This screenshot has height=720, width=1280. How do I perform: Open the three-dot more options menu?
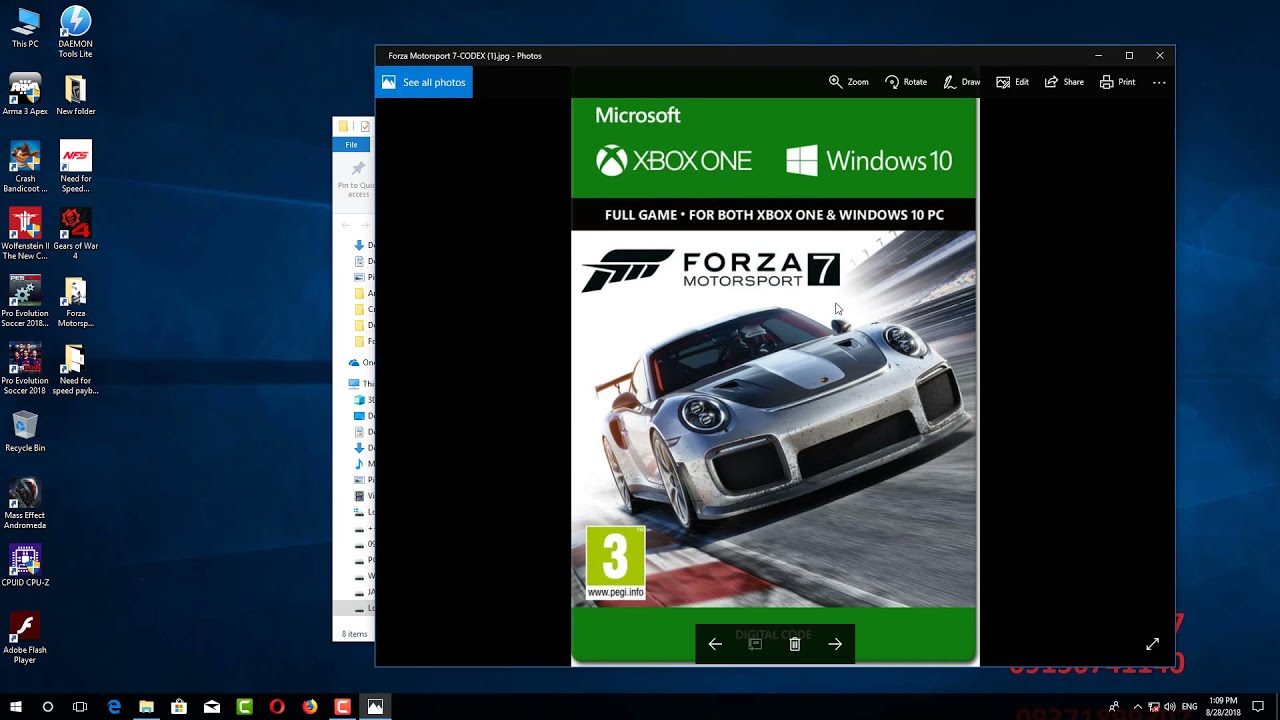click(1159, 82)
